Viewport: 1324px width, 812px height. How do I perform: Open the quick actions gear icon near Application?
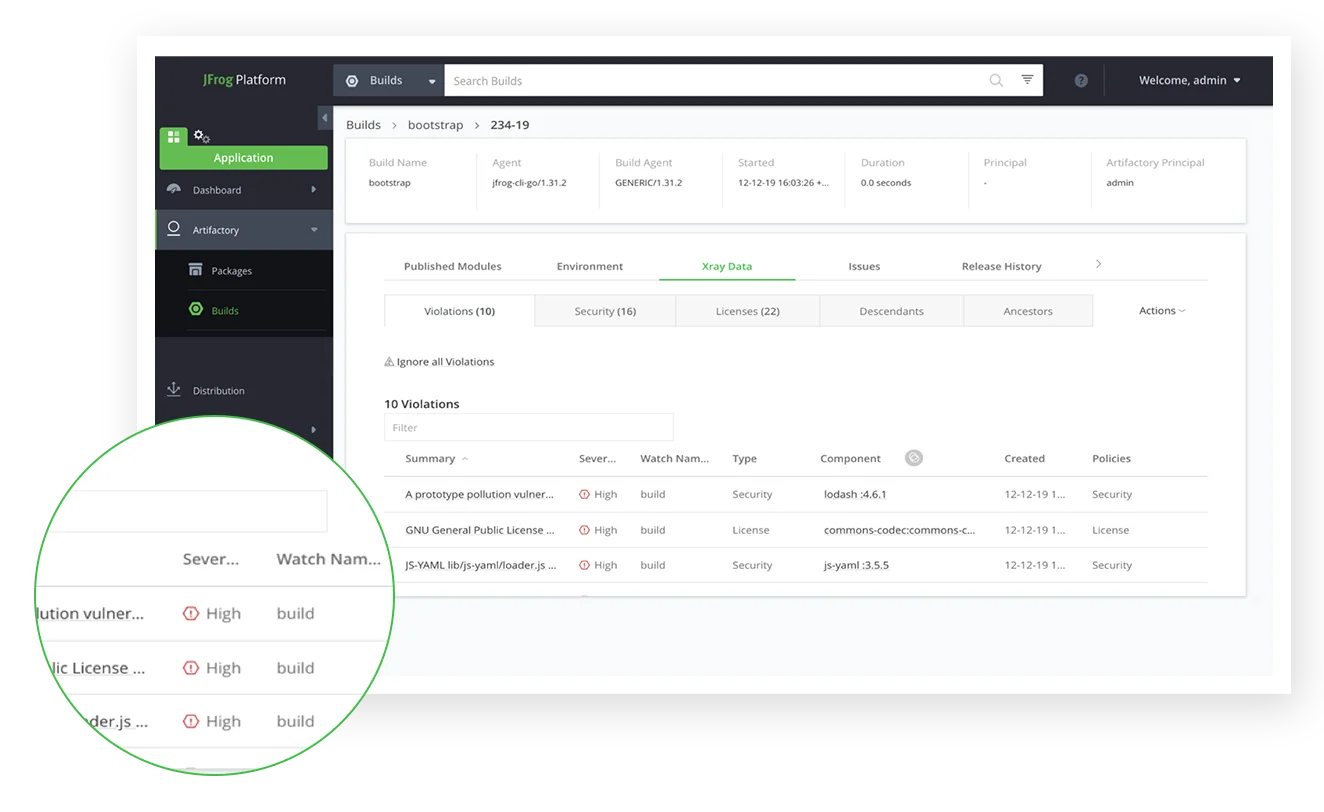[x=201, y=134]
